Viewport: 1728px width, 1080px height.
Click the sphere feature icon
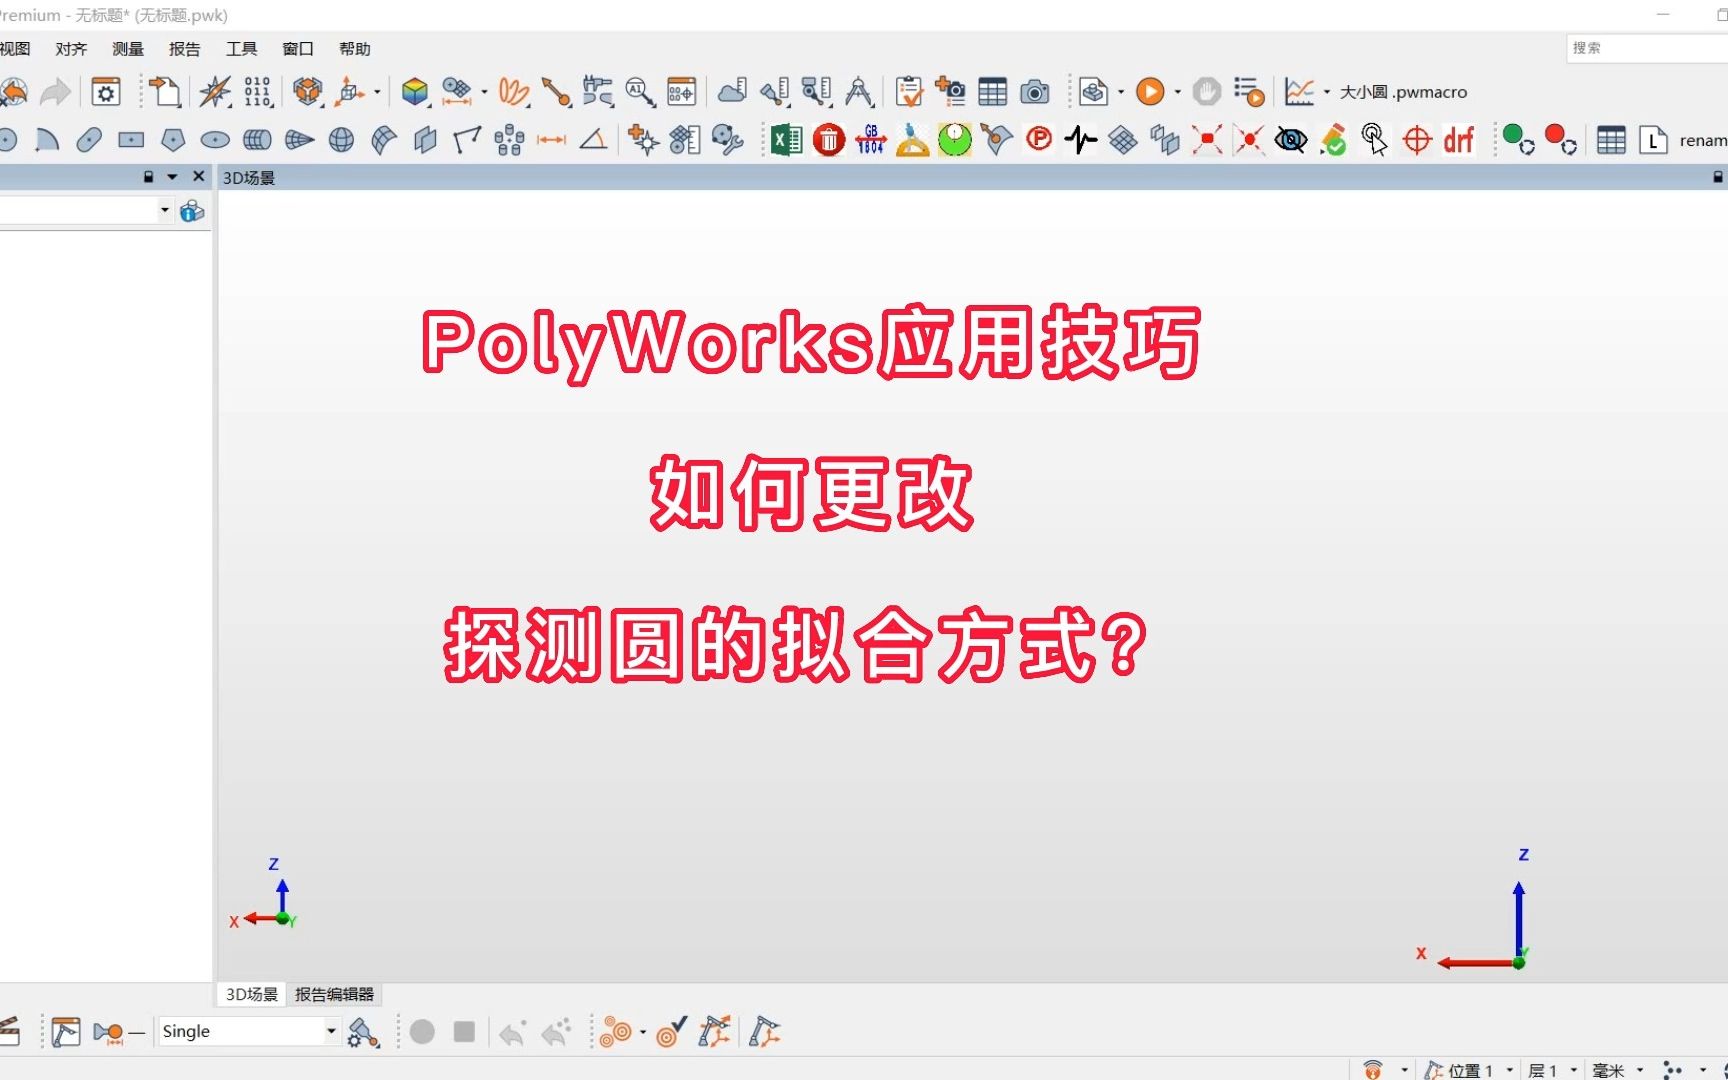(341, 140)
